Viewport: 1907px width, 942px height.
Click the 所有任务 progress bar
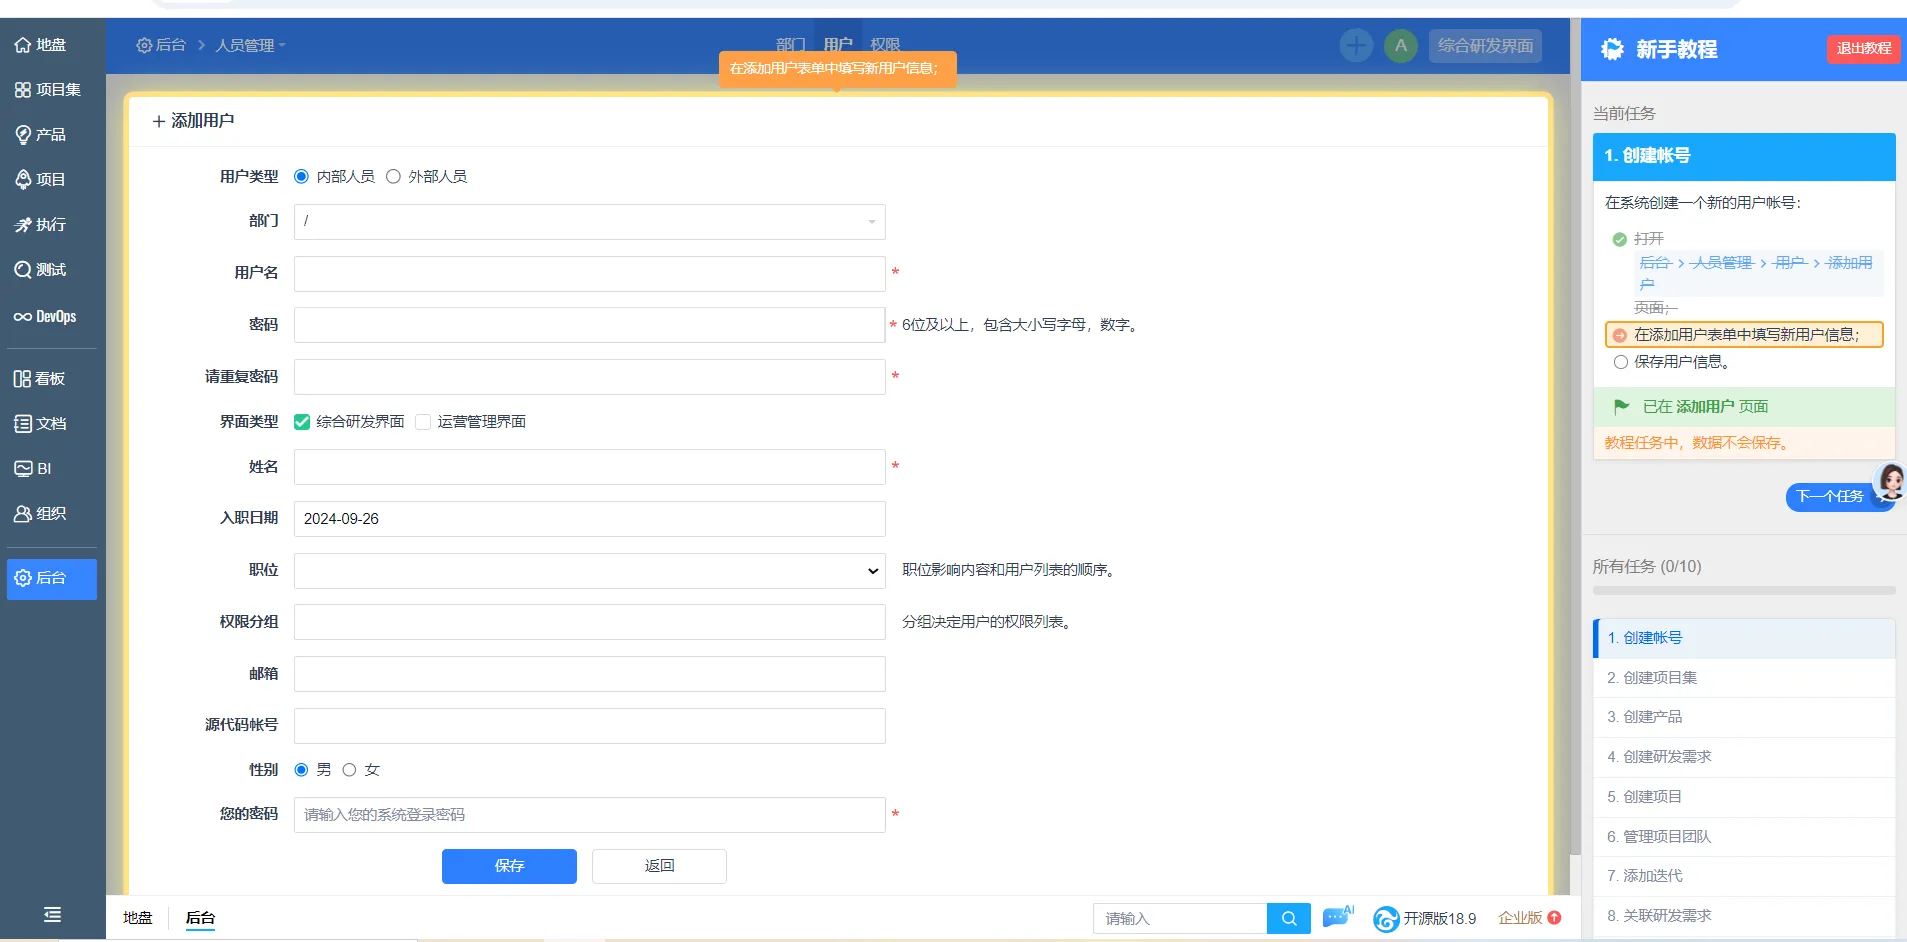pyautogui.click(x=1744, y=591)
